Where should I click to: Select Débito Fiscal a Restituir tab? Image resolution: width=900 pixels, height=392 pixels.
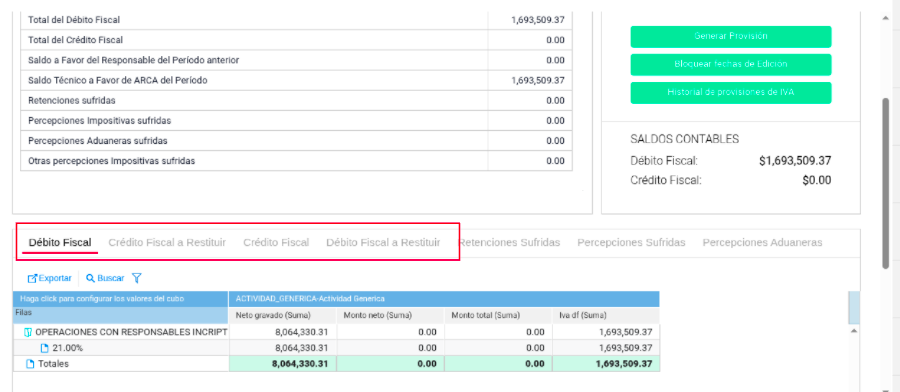[x=383, y=243]
